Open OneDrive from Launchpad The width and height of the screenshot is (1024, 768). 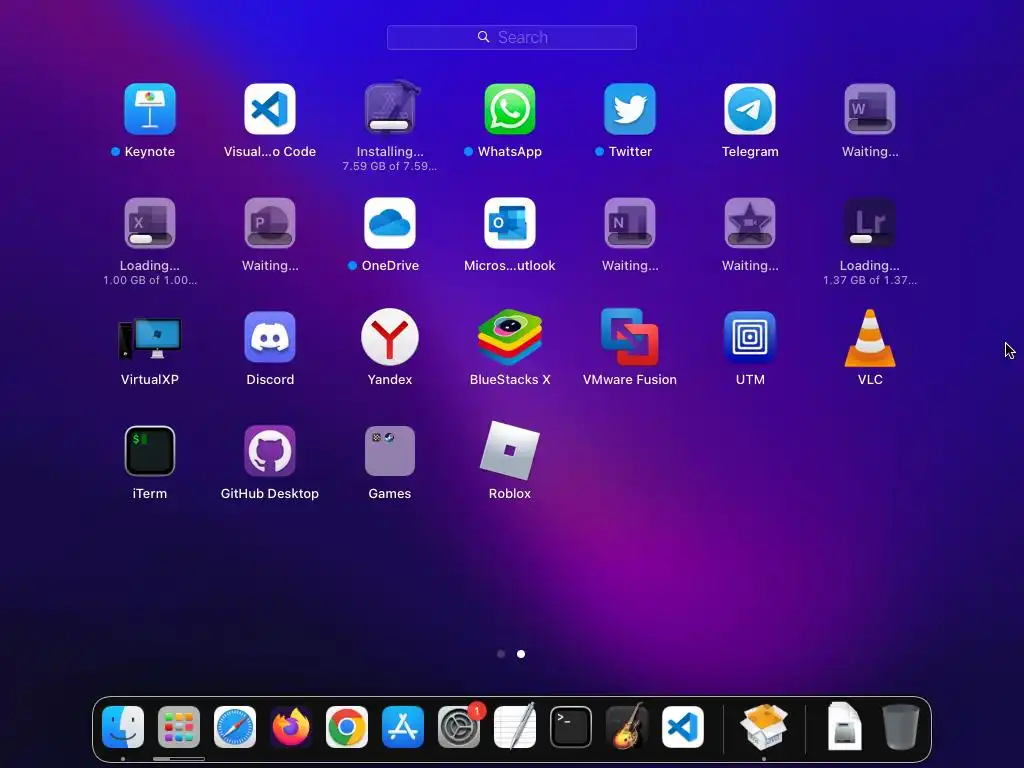[390, 223]
